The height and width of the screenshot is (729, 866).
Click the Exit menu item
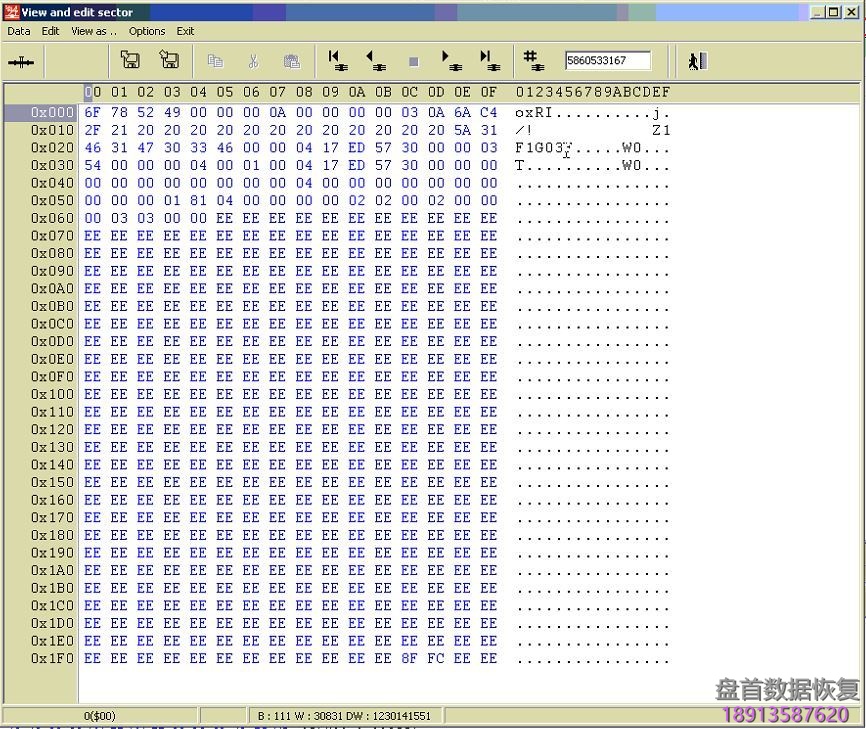(x=186, y=31)
